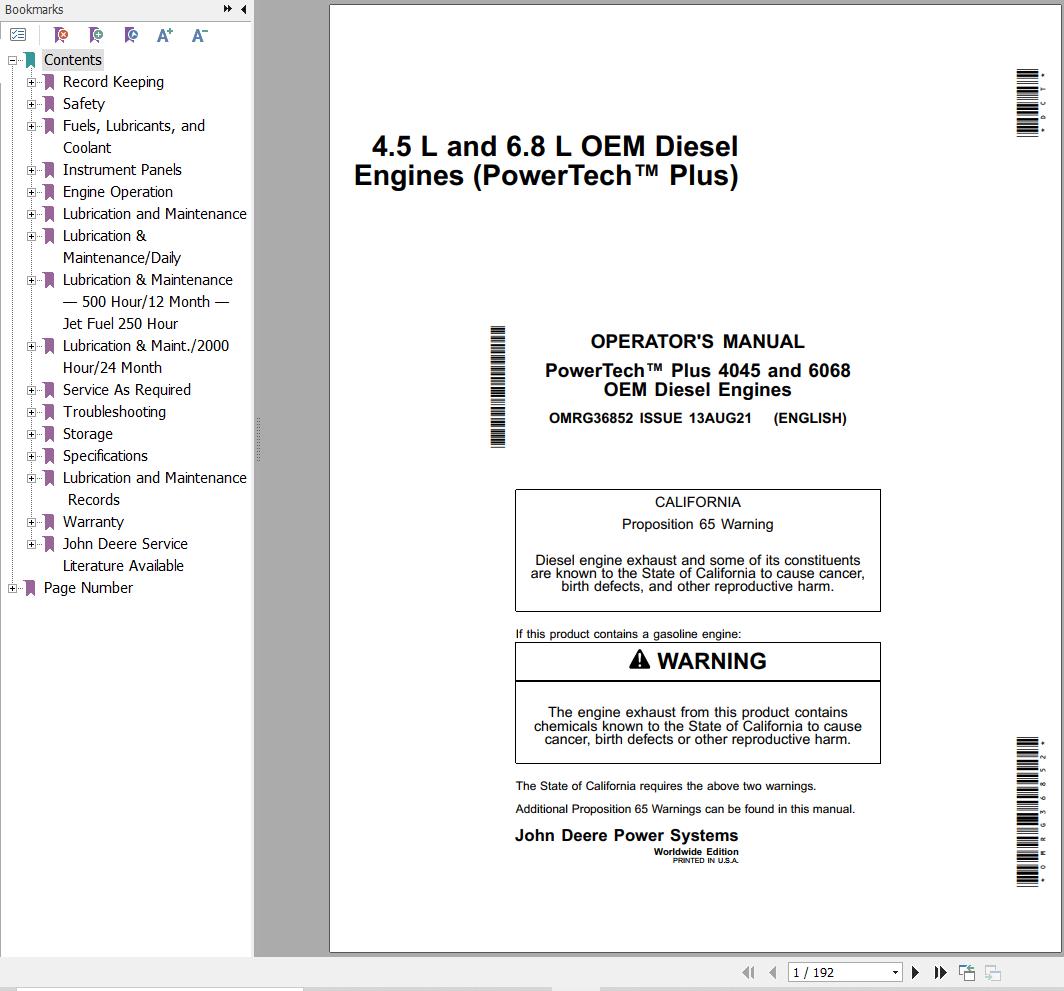
Task: Expand the panel with the double-arrow icon
Action: (227, 9)
